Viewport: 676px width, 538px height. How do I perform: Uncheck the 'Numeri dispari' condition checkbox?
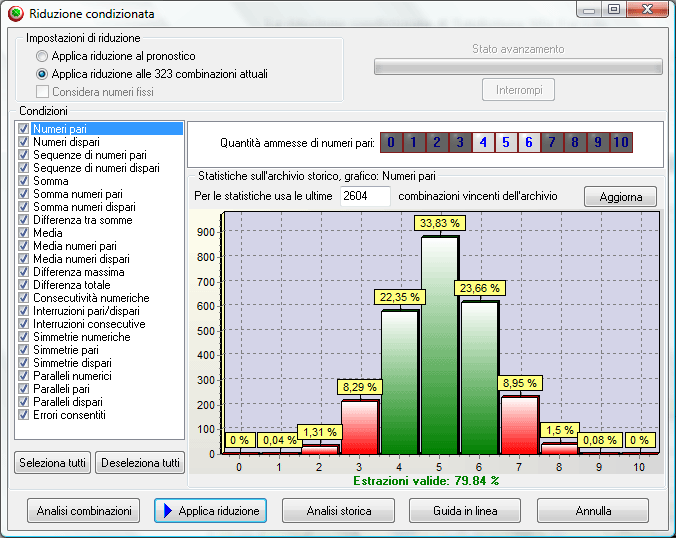24,142
